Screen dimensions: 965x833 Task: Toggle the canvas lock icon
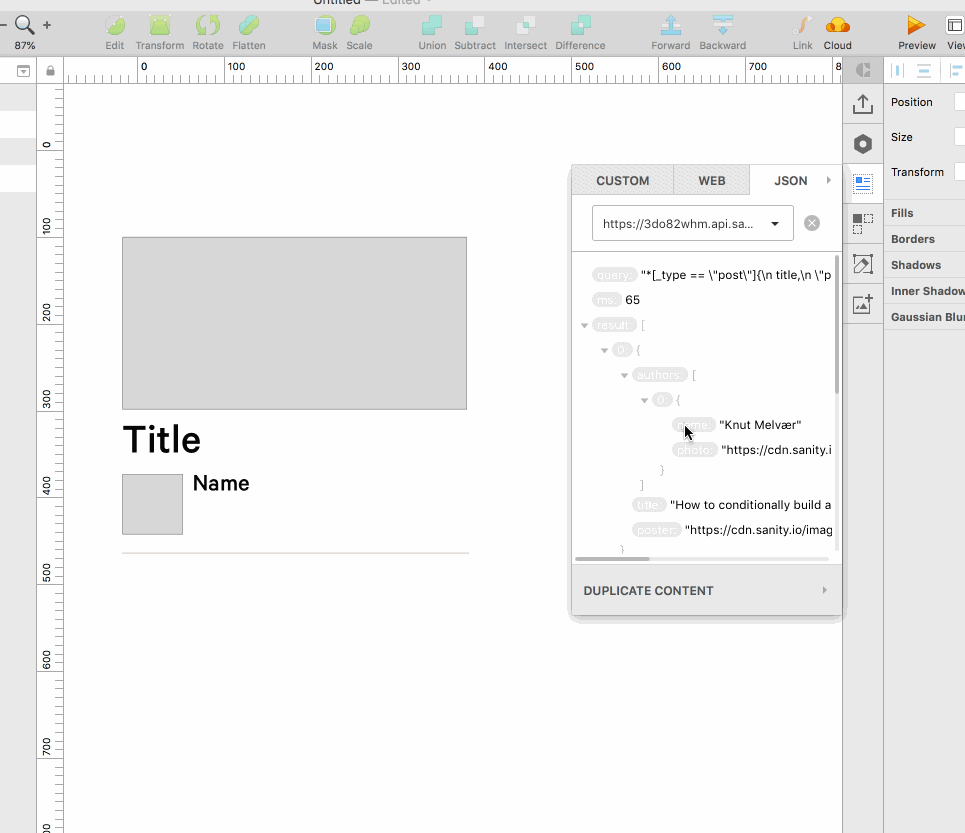pyautogui.click(x=49, y=69)
